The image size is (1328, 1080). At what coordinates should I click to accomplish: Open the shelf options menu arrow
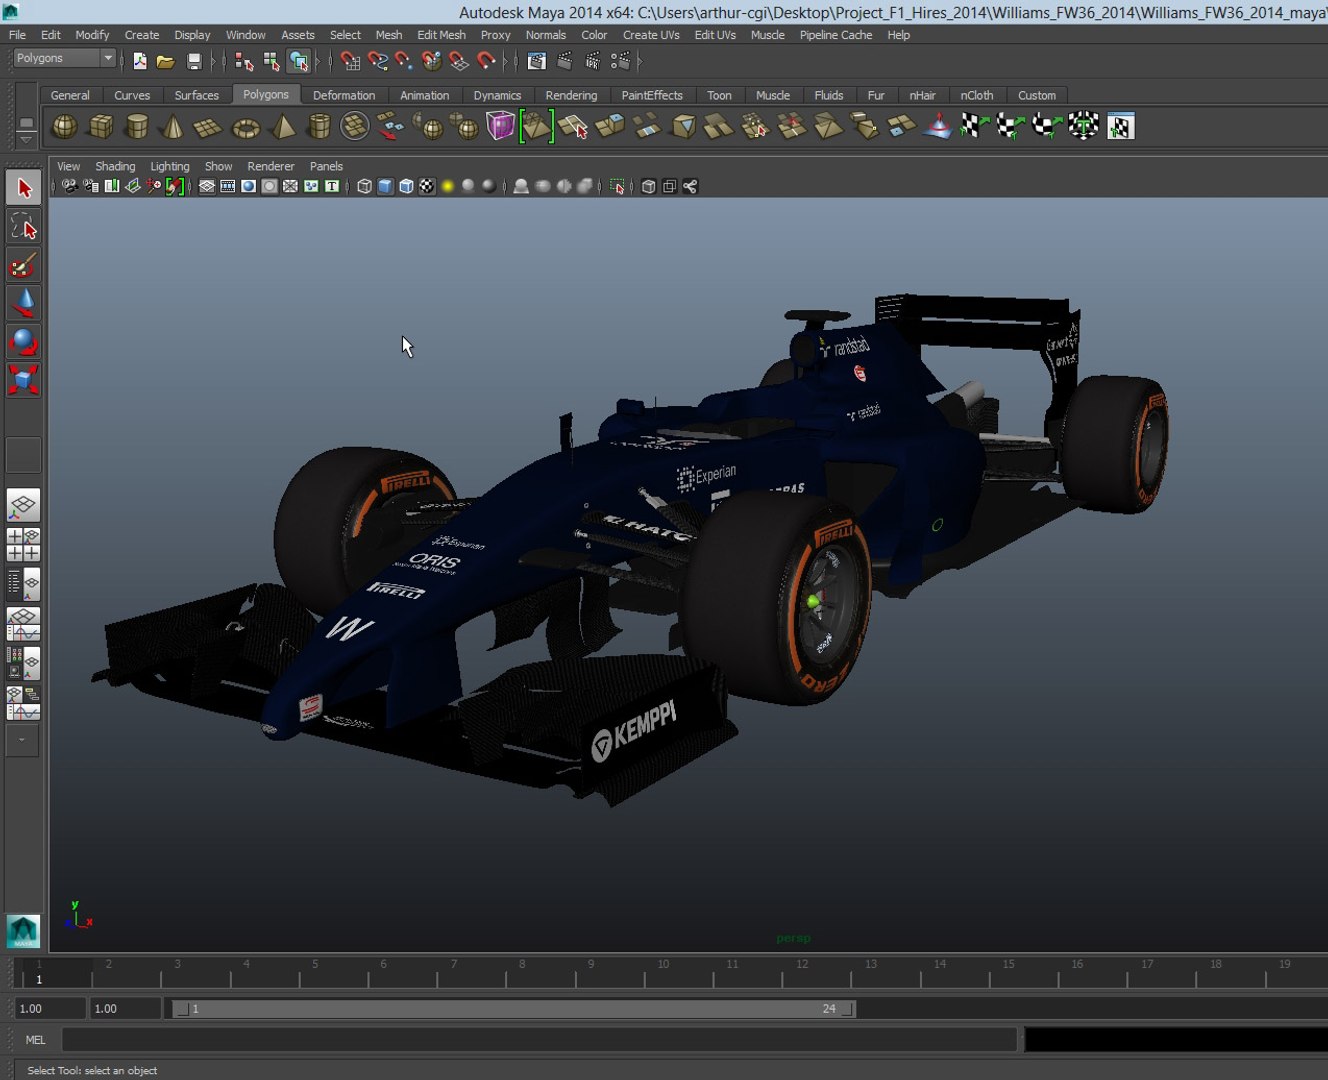click(26, 141)
